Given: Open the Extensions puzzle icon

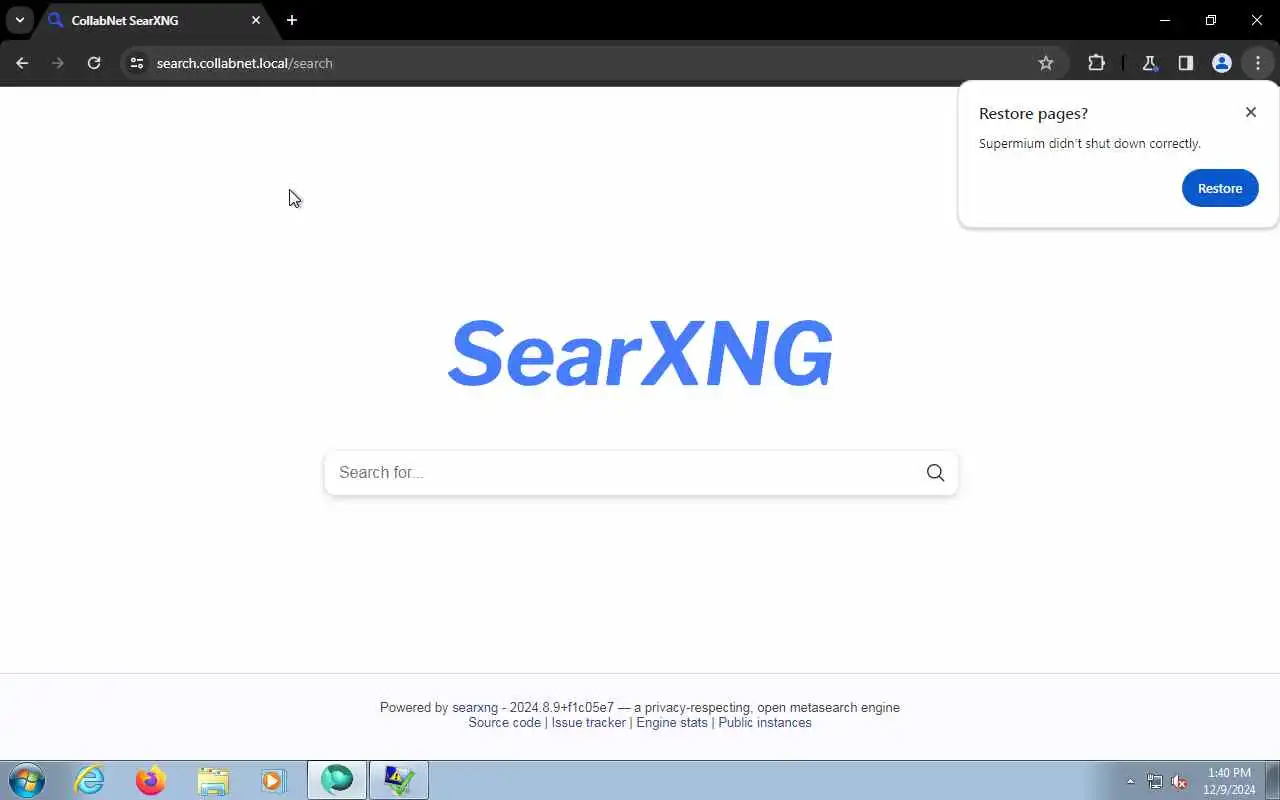Looking at the screenshot, I should point(1096,63).
